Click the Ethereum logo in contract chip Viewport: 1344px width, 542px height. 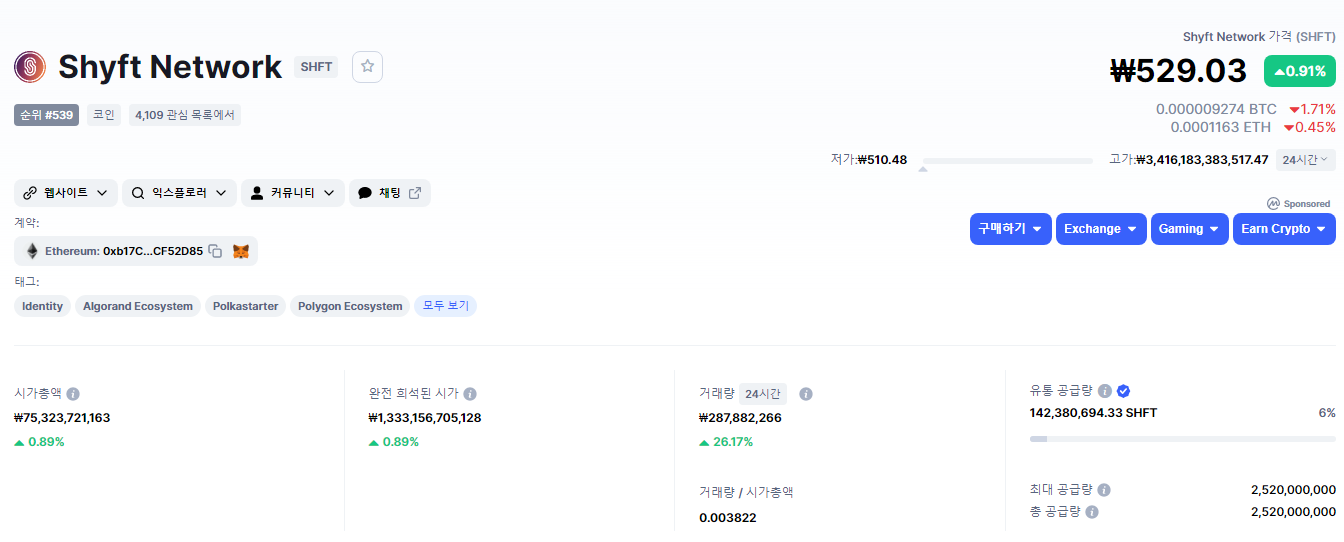[x=32, y=251]
